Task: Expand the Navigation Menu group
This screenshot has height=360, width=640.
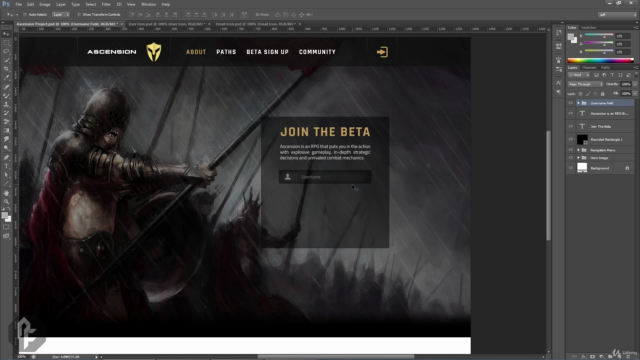Action: [578, 150]
